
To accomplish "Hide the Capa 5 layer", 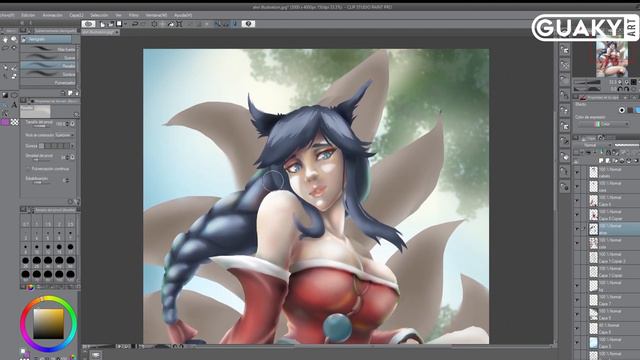I will (x=577, y=342).
